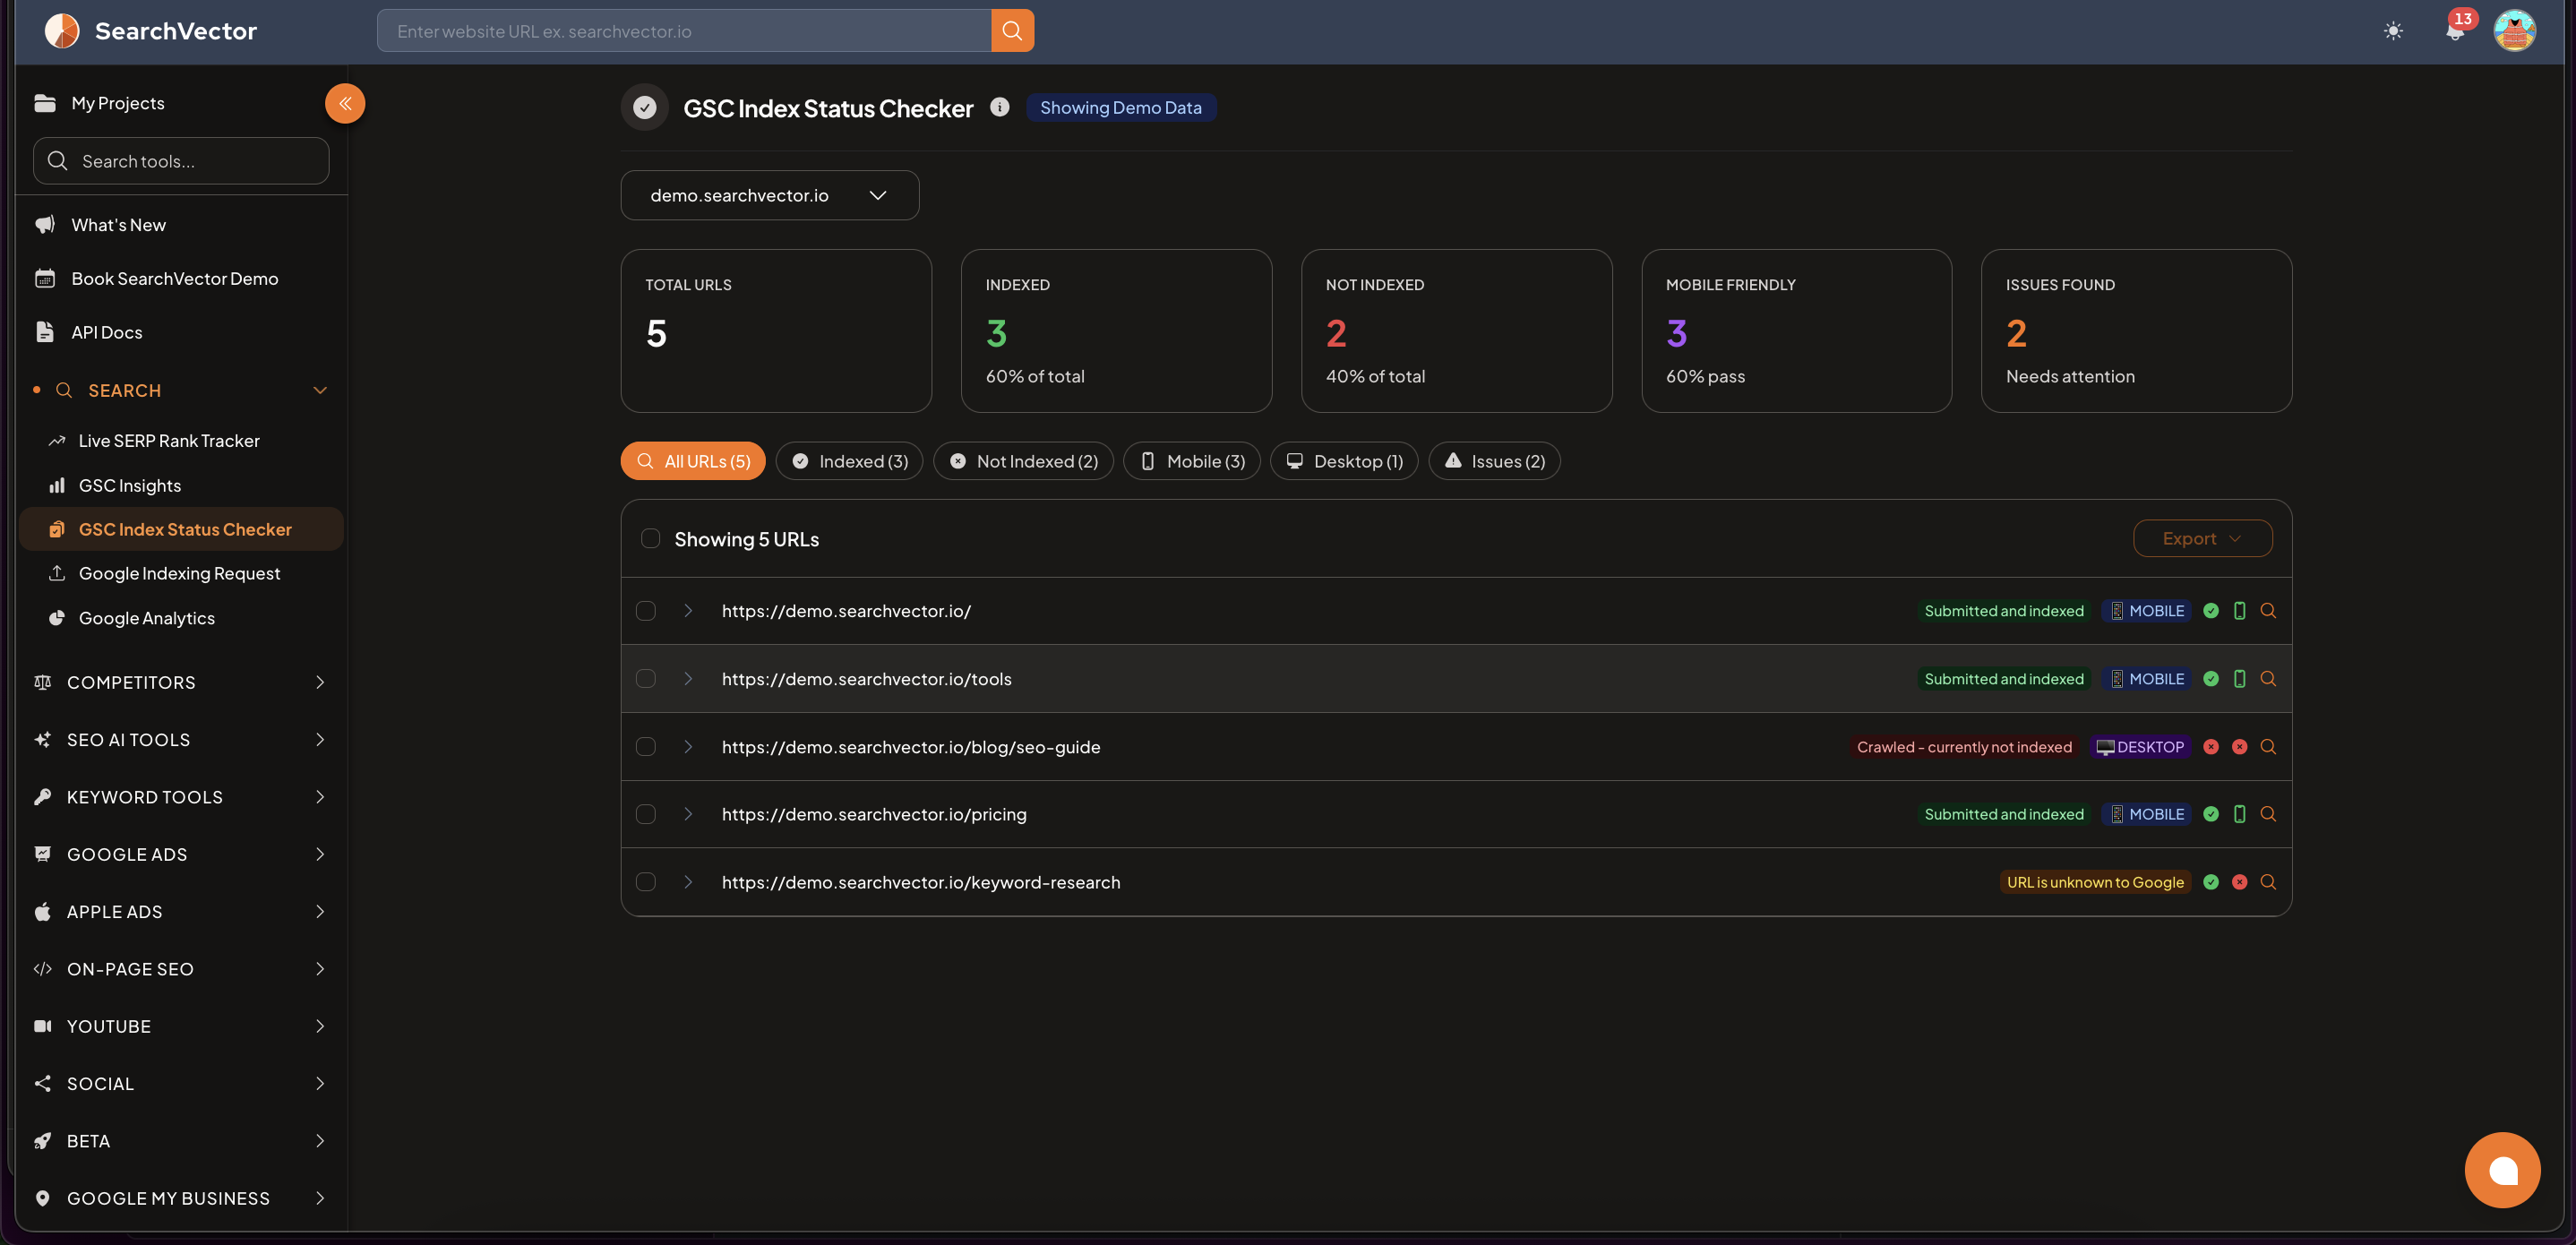This screenshot has width=2576, height=1245.
Task: Expand the SEO AI TOOLS section
Action: (x=182, y=740)
